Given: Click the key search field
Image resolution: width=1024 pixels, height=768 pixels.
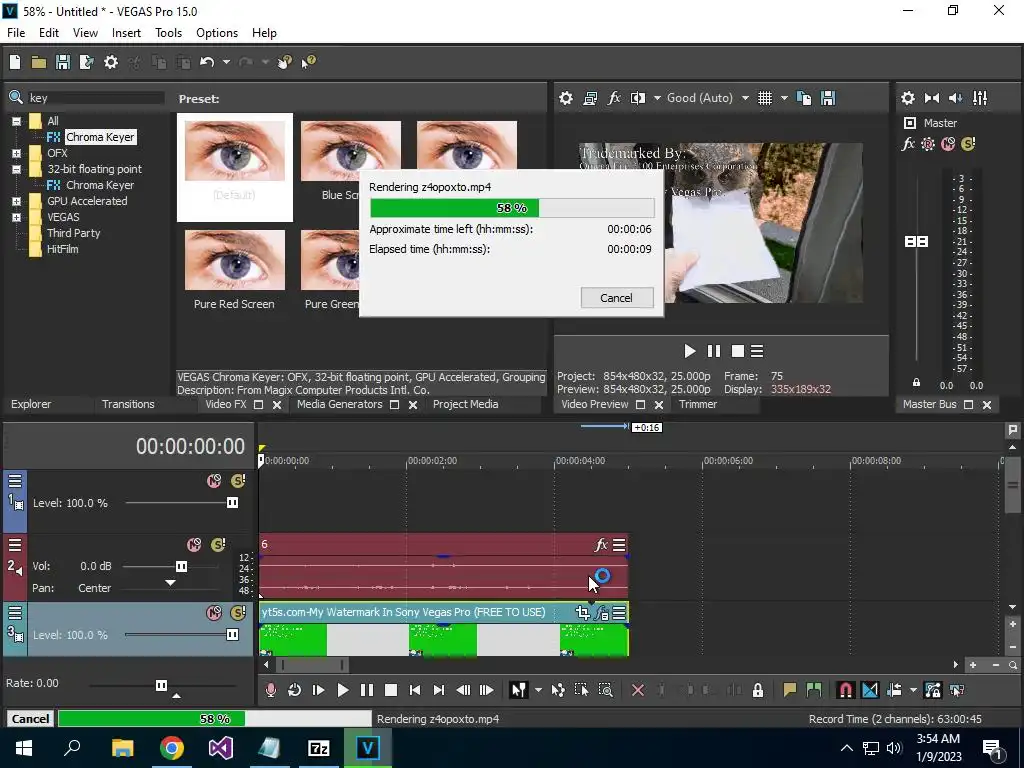Looking at the screenshot, I should click(x=95, y=98).
